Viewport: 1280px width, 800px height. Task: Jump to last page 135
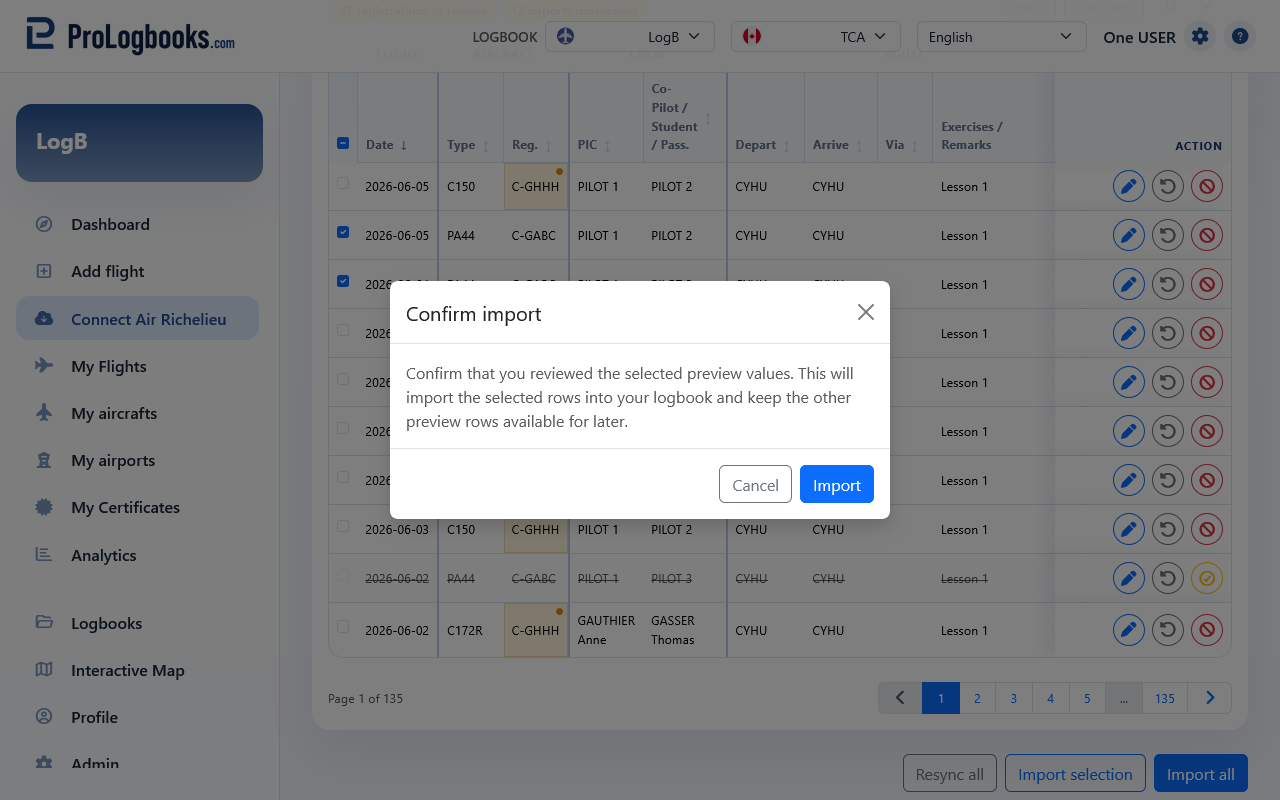(1165, 698)
